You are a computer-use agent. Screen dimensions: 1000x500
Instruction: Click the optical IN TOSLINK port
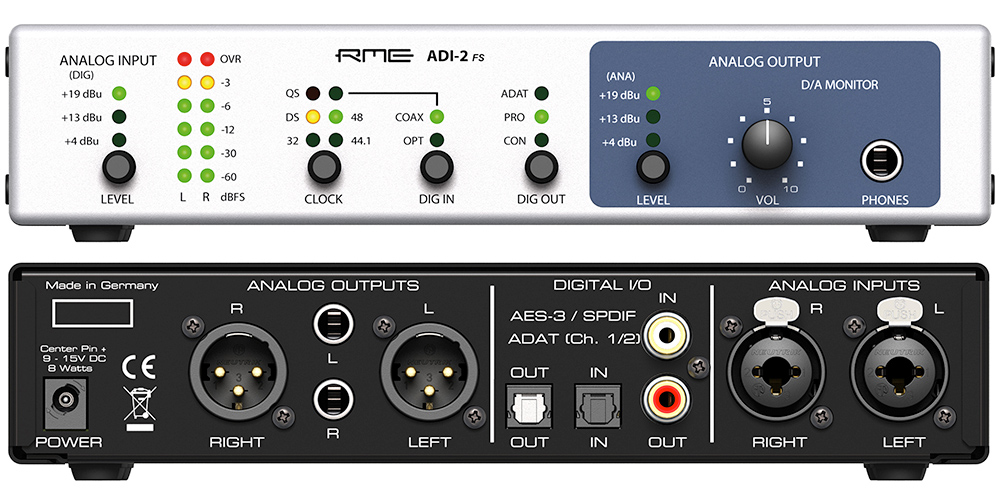(596, 405)
